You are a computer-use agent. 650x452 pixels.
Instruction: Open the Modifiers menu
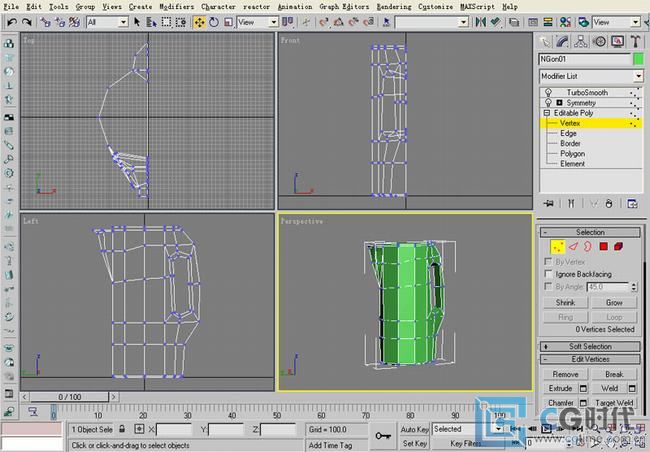(x=177, y=7)
